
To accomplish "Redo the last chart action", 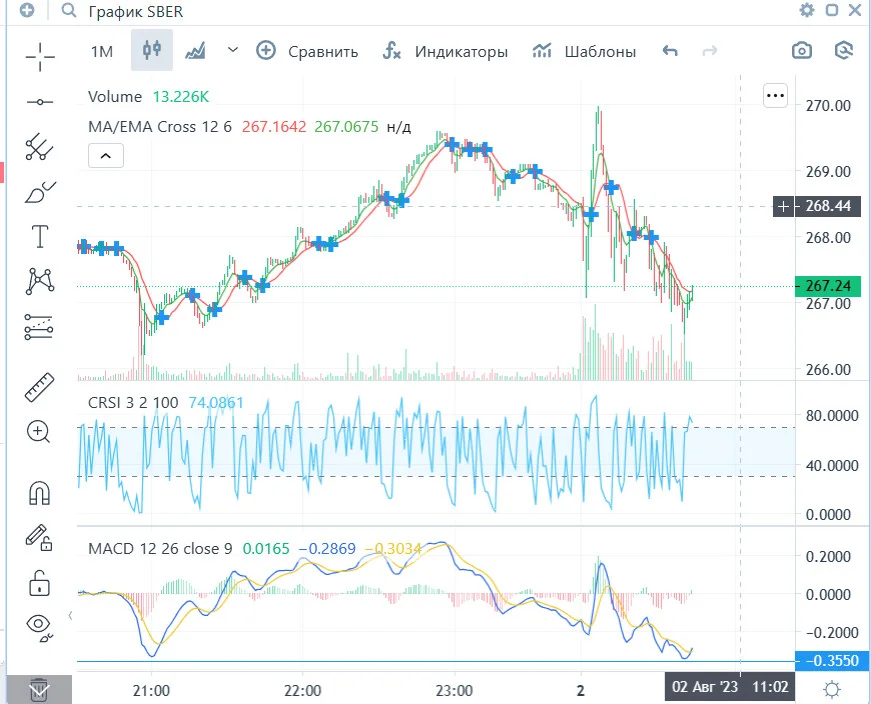I will pos(709,52).
